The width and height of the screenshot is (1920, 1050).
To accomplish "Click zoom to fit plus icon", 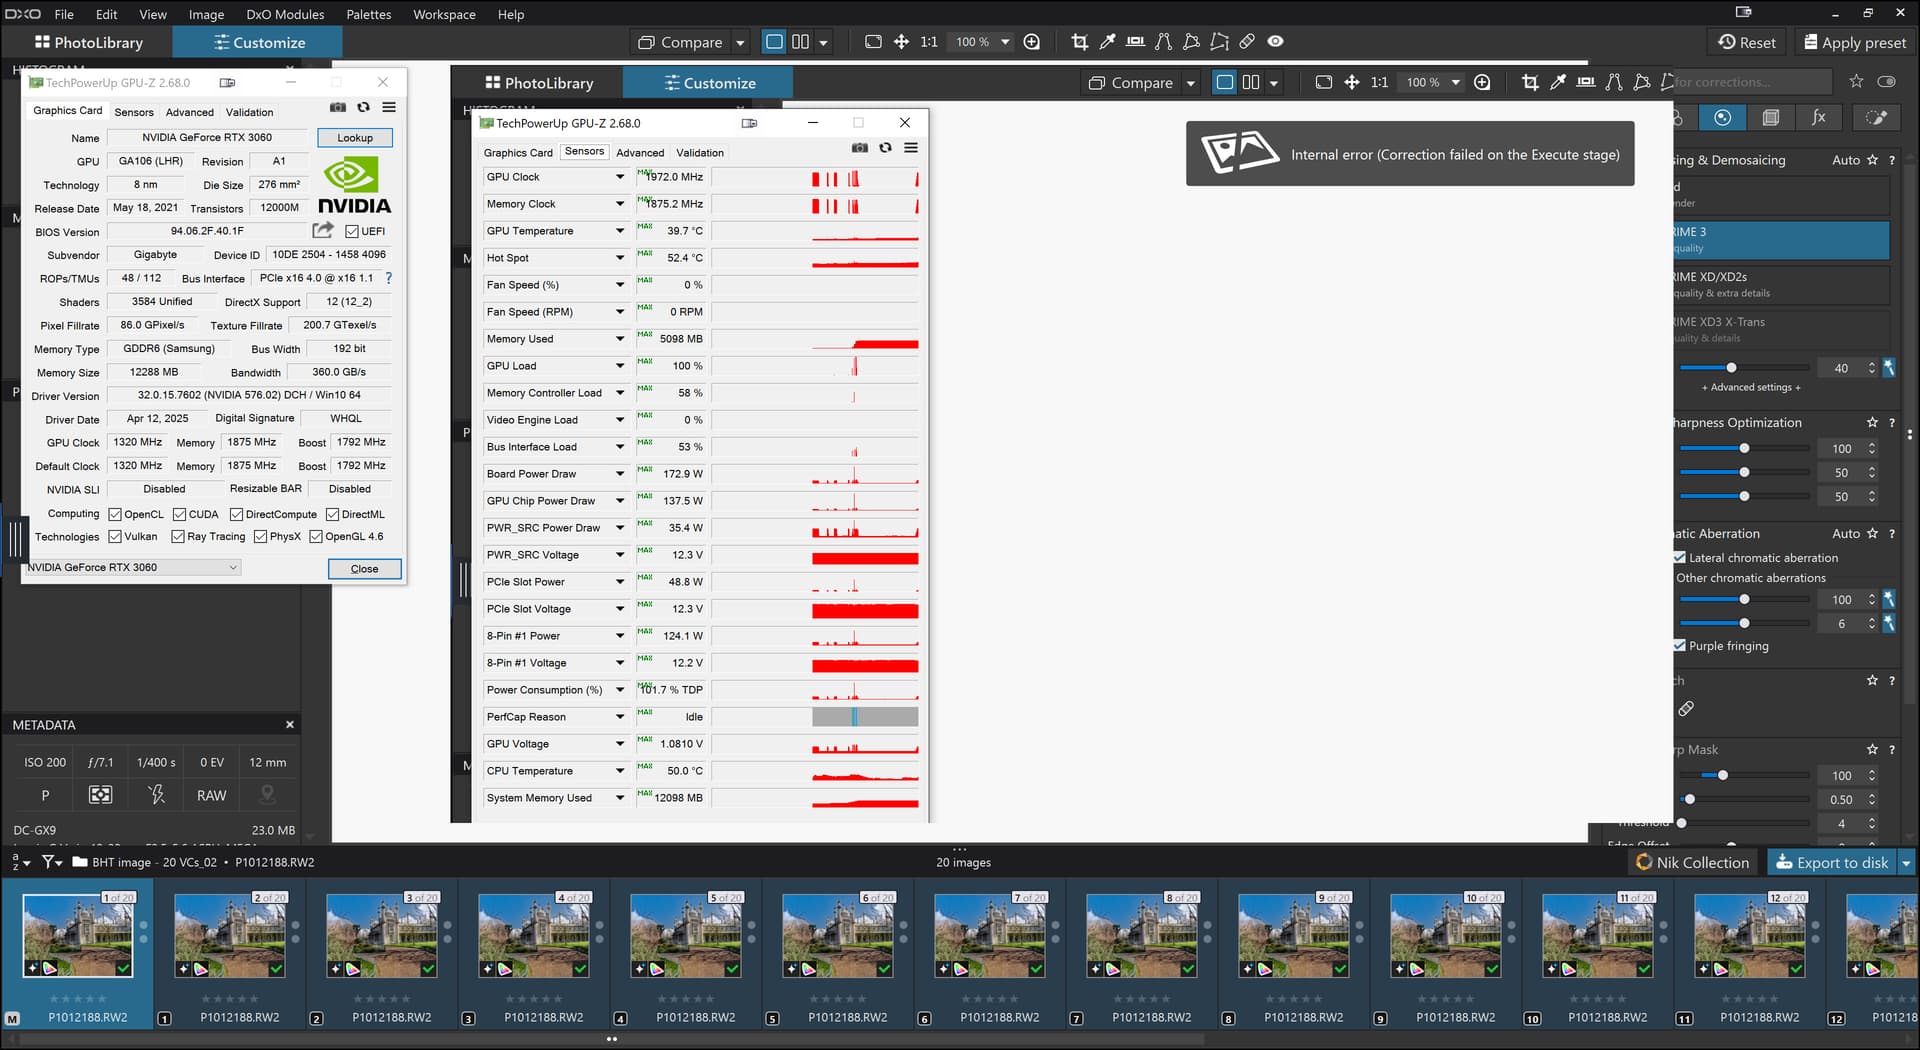I will (1032, 42).
